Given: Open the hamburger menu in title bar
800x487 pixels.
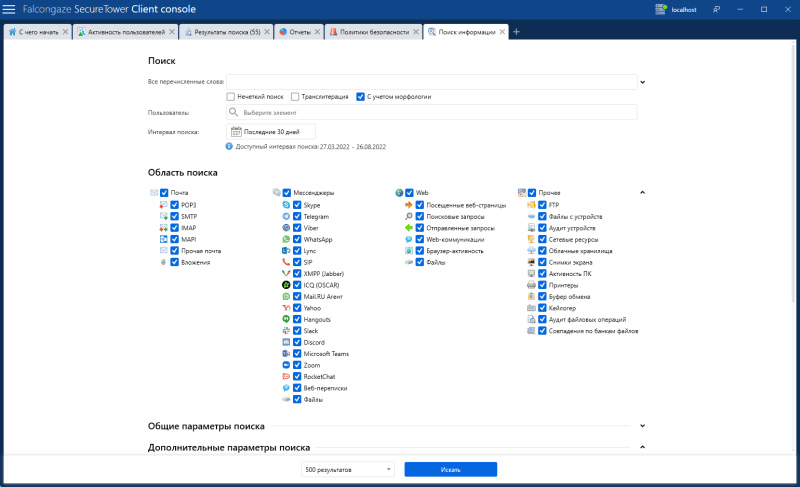Looking at the screenshot, I should [x=9, y=9].
